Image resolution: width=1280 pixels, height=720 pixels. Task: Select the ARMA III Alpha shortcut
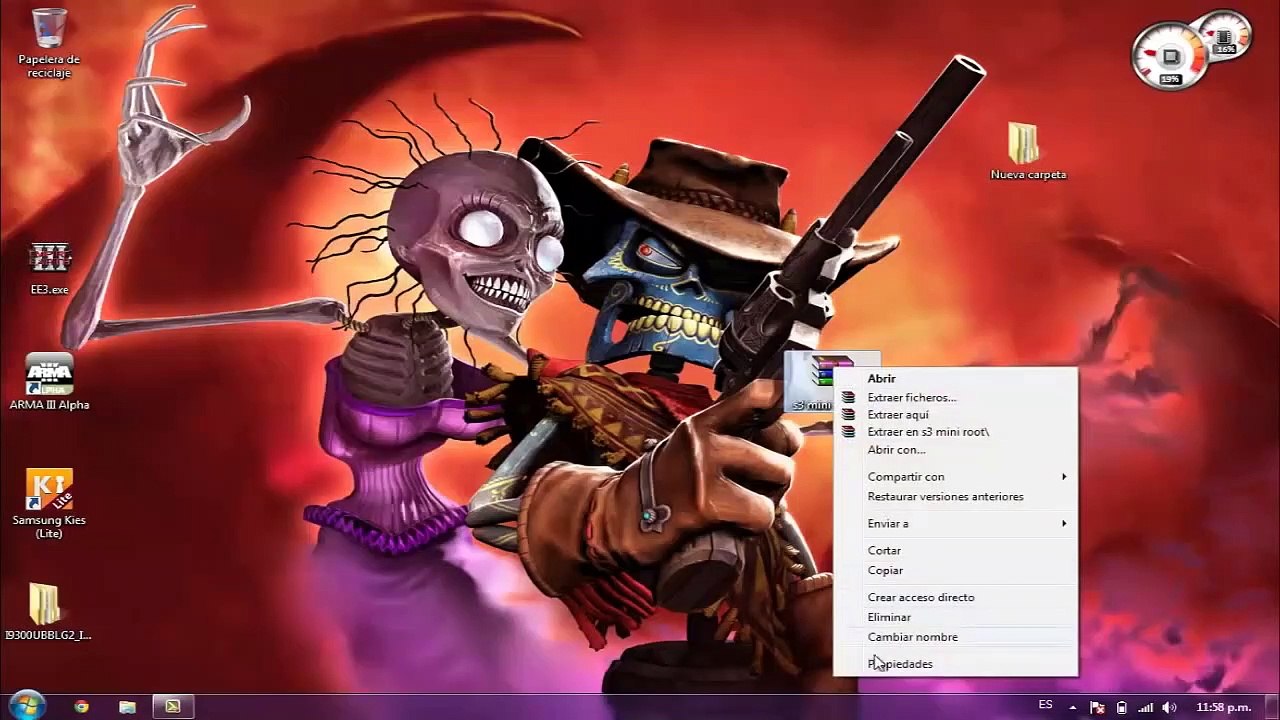click(x=49, y=381)
